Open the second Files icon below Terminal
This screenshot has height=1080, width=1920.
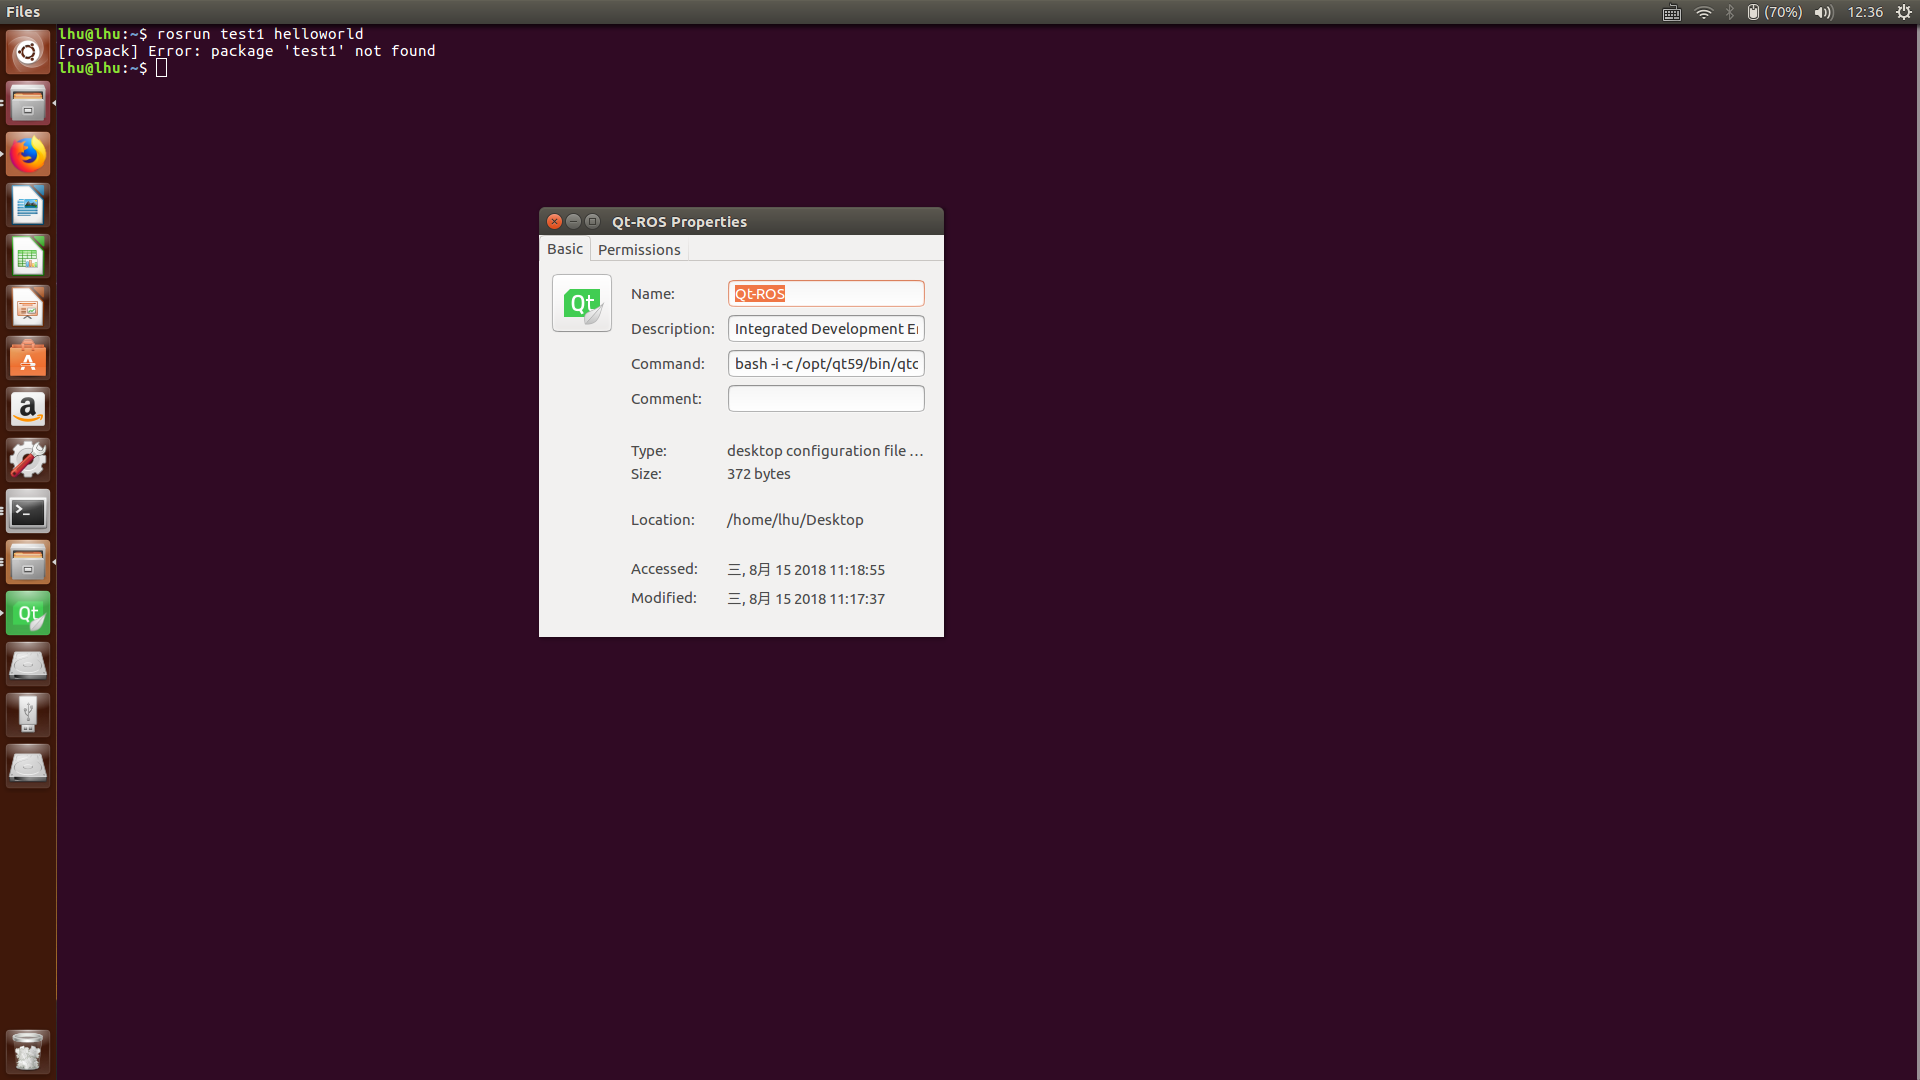point(28,562)
